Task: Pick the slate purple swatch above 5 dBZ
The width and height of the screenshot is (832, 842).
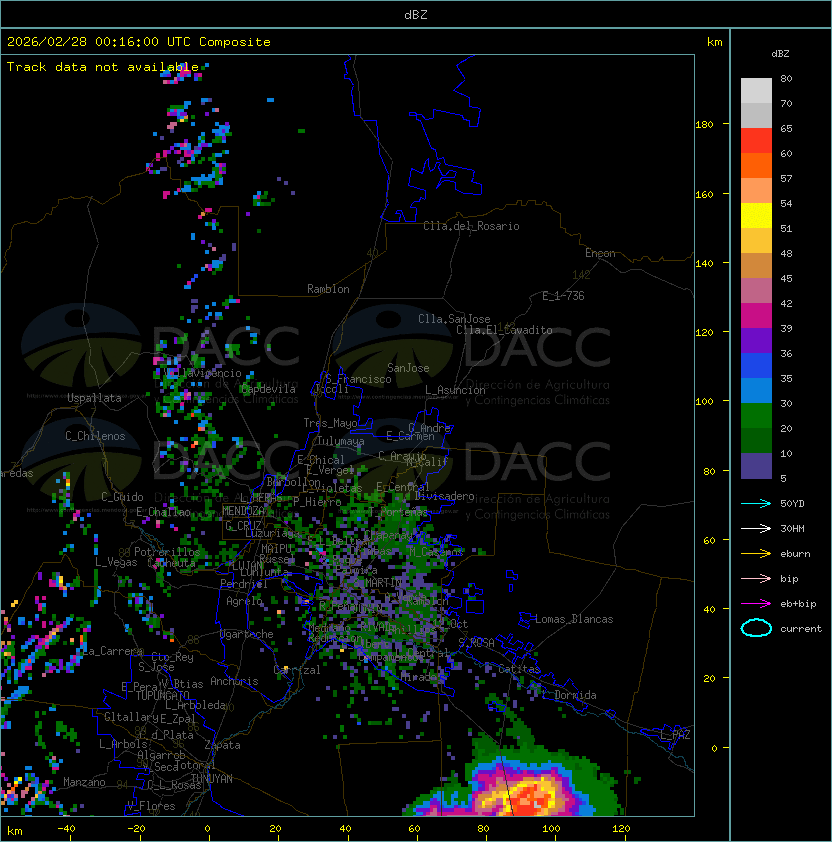Action: 756,466
